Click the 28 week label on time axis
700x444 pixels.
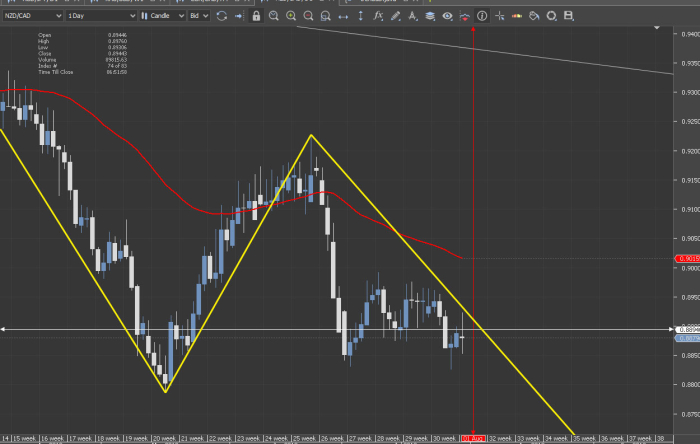(x=388, y=439)
